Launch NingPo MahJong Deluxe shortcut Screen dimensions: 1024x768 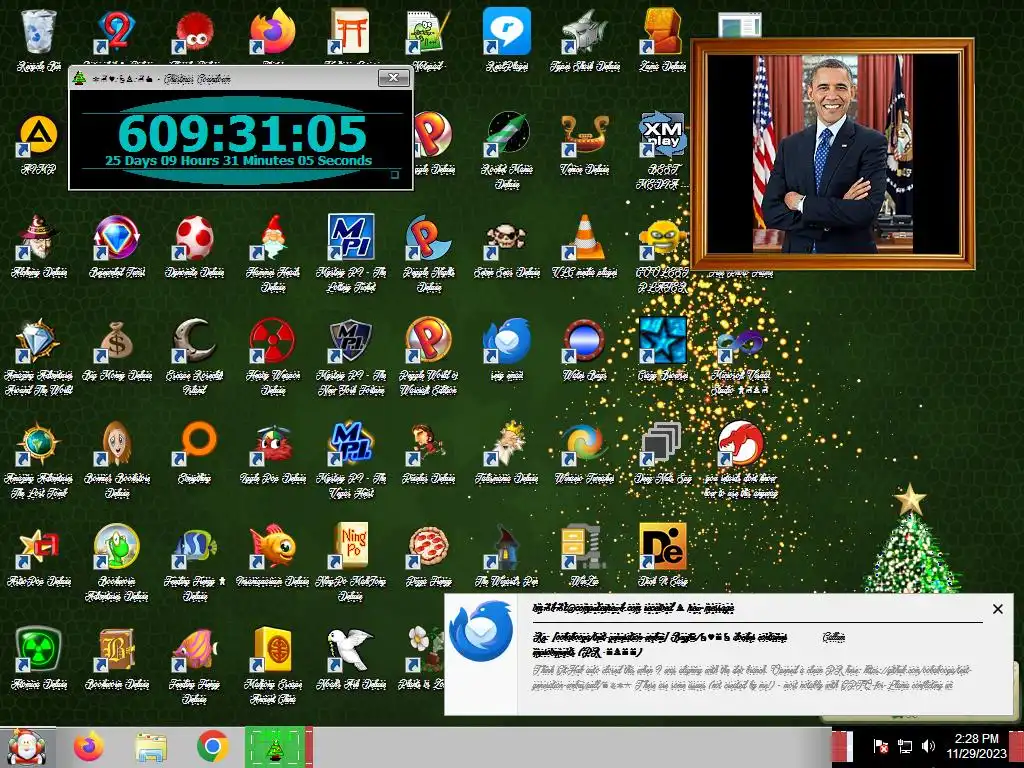pyautogui.click(x=350, y=547)
